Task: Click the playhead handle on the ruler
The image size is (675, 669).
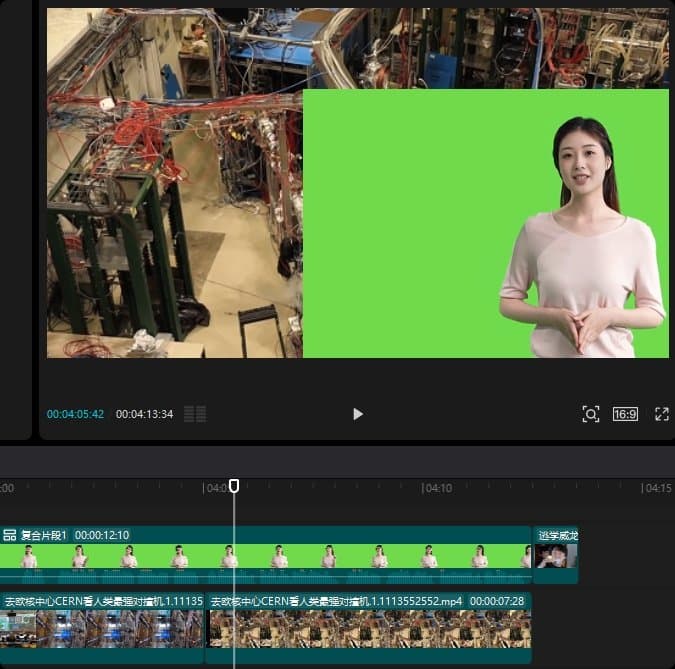Action: pyautogui.click(x=234, y=486)
